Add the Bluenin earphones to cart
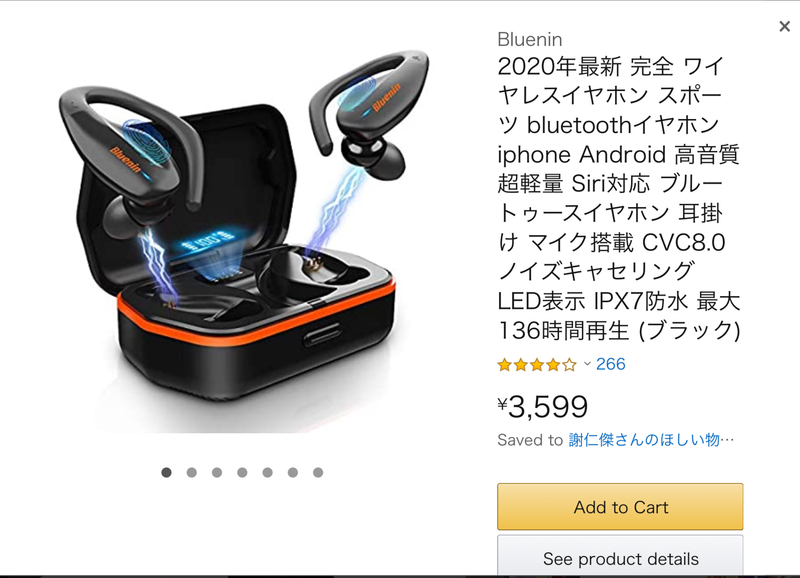 coord(620,507)
